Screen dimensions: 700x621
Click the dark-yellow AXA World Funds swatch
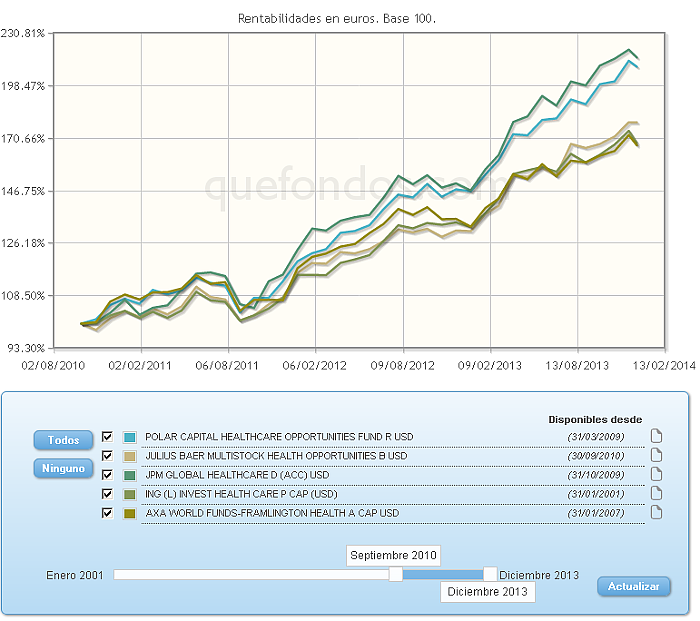coord(130,514)
